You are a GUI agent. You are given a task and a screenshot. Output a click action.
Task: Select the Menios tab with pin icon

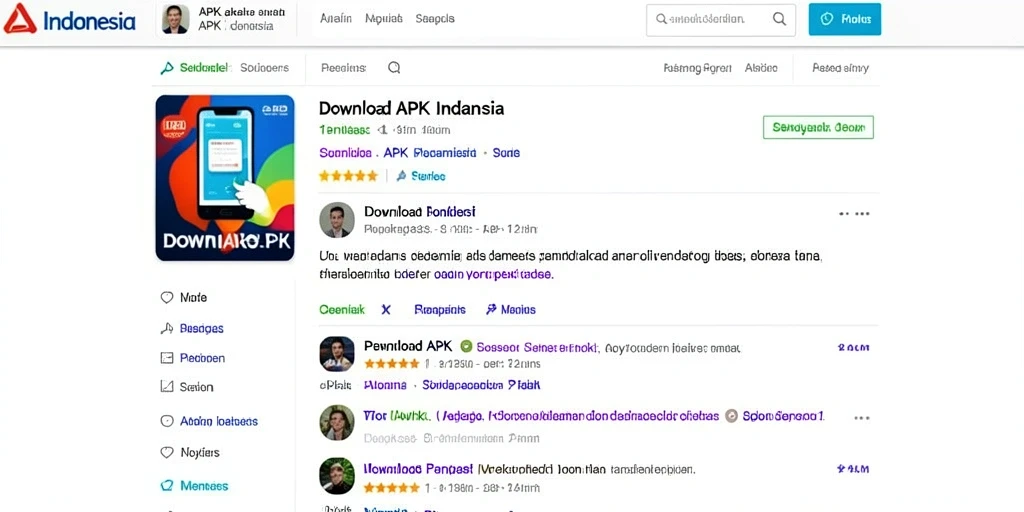click(x=511, y=310)
